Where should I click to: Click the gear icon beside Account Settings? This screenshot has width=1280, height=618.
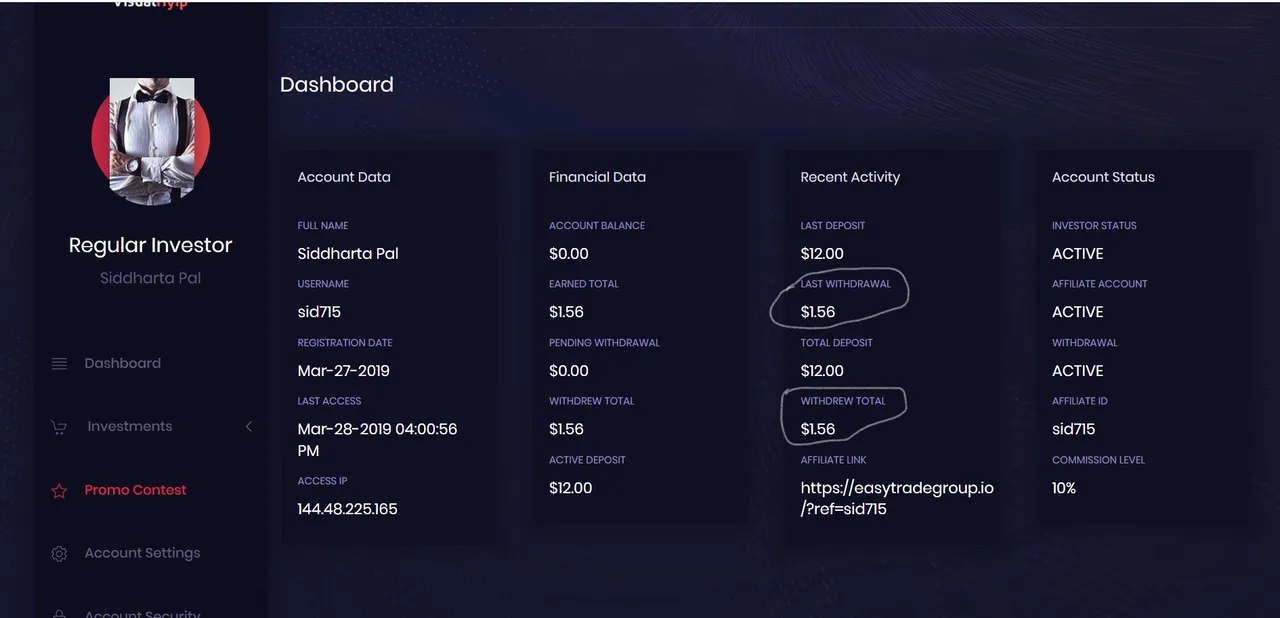(59, 554)
